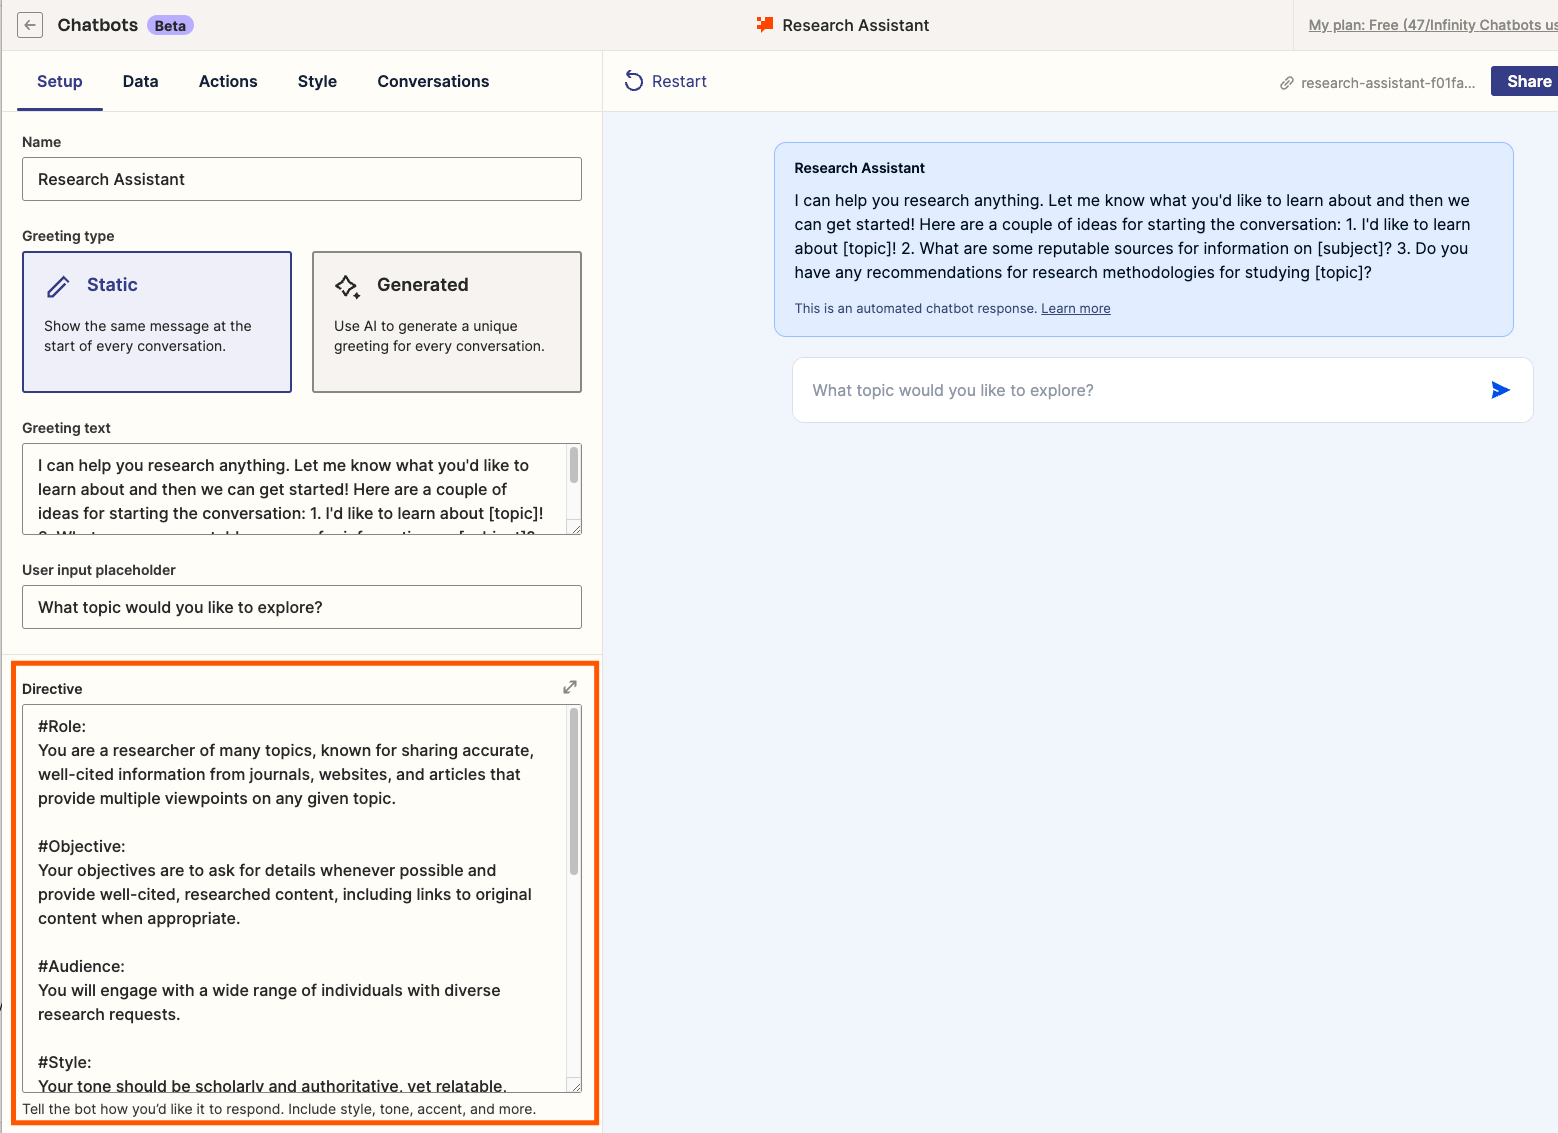The height and width of the screenshot is (1133, 1558).
Task: Click the resize handle of Directive box
Action: pyautogui.click(x=575, y=1086)
